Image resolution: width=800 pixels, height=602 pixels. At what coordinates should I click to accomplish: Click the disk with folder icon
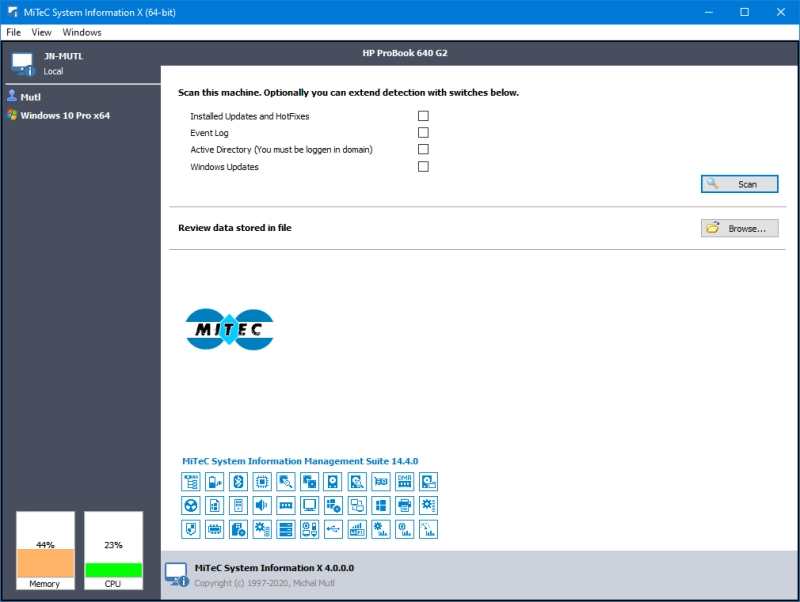pyautogui.click(x=429, y=482)
